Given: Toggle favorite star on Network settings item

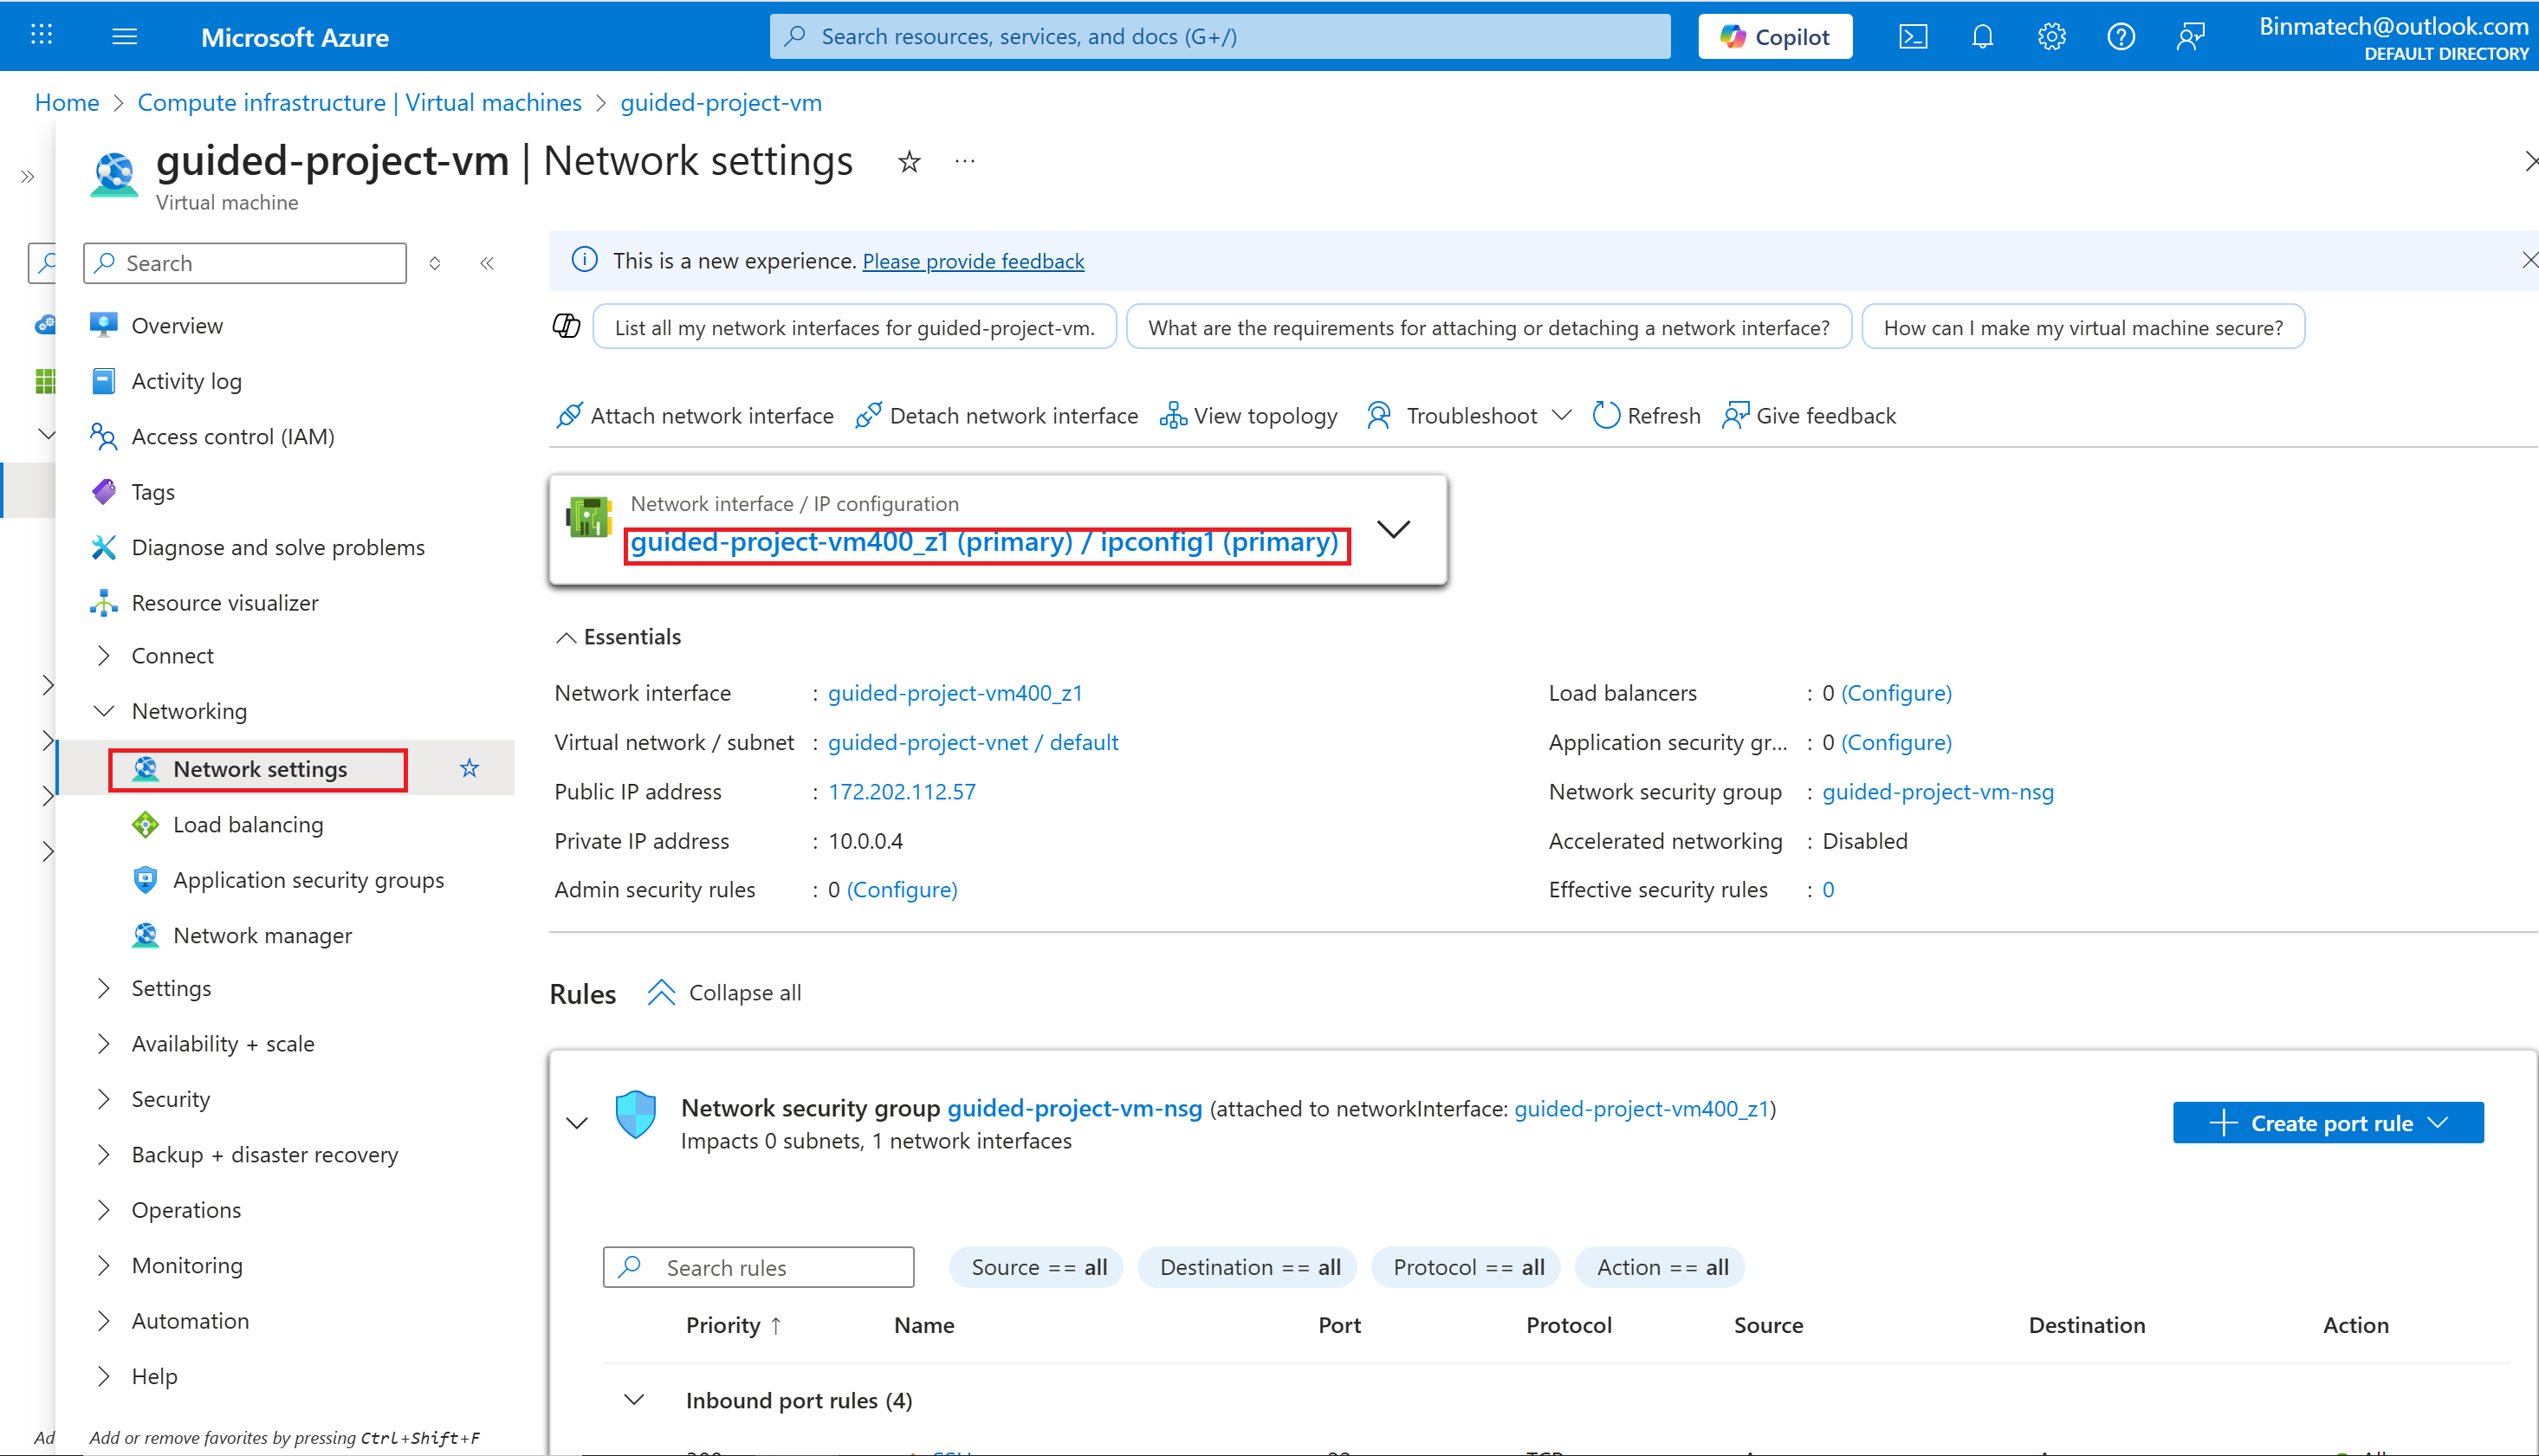Looking at the screenshot, I should click(469, 768).
